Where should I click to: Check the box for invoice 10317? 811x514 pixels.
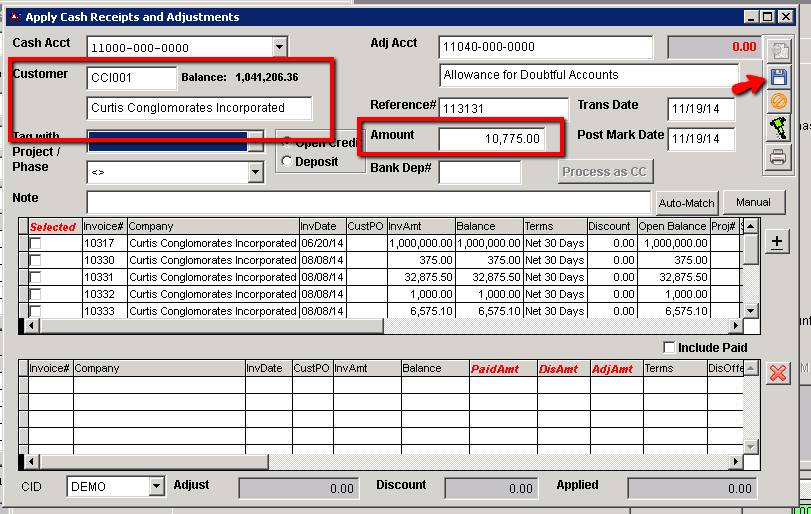click(36, 243)
